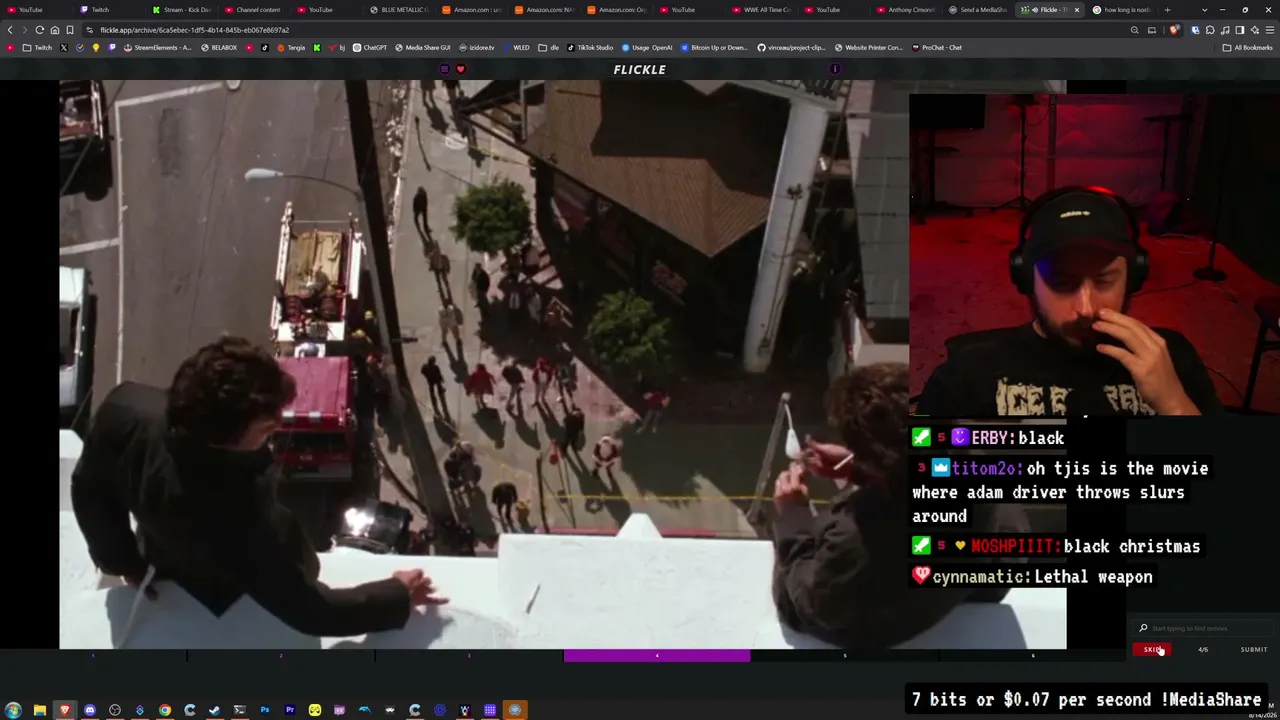Open the Media Share GUI bookmark

click(x=422, y=47)
